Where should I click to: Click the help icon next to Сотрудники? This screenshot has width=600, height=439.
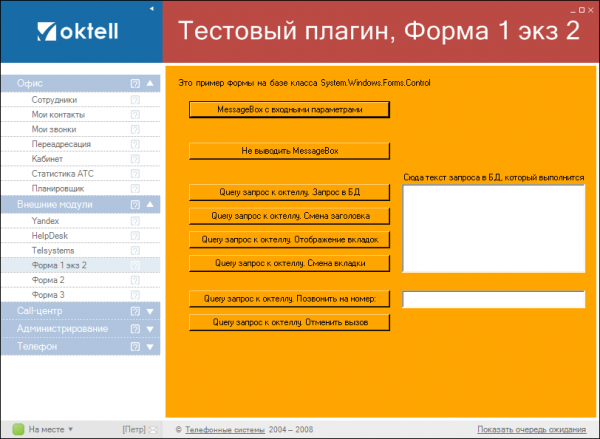[x=135, y=100]
